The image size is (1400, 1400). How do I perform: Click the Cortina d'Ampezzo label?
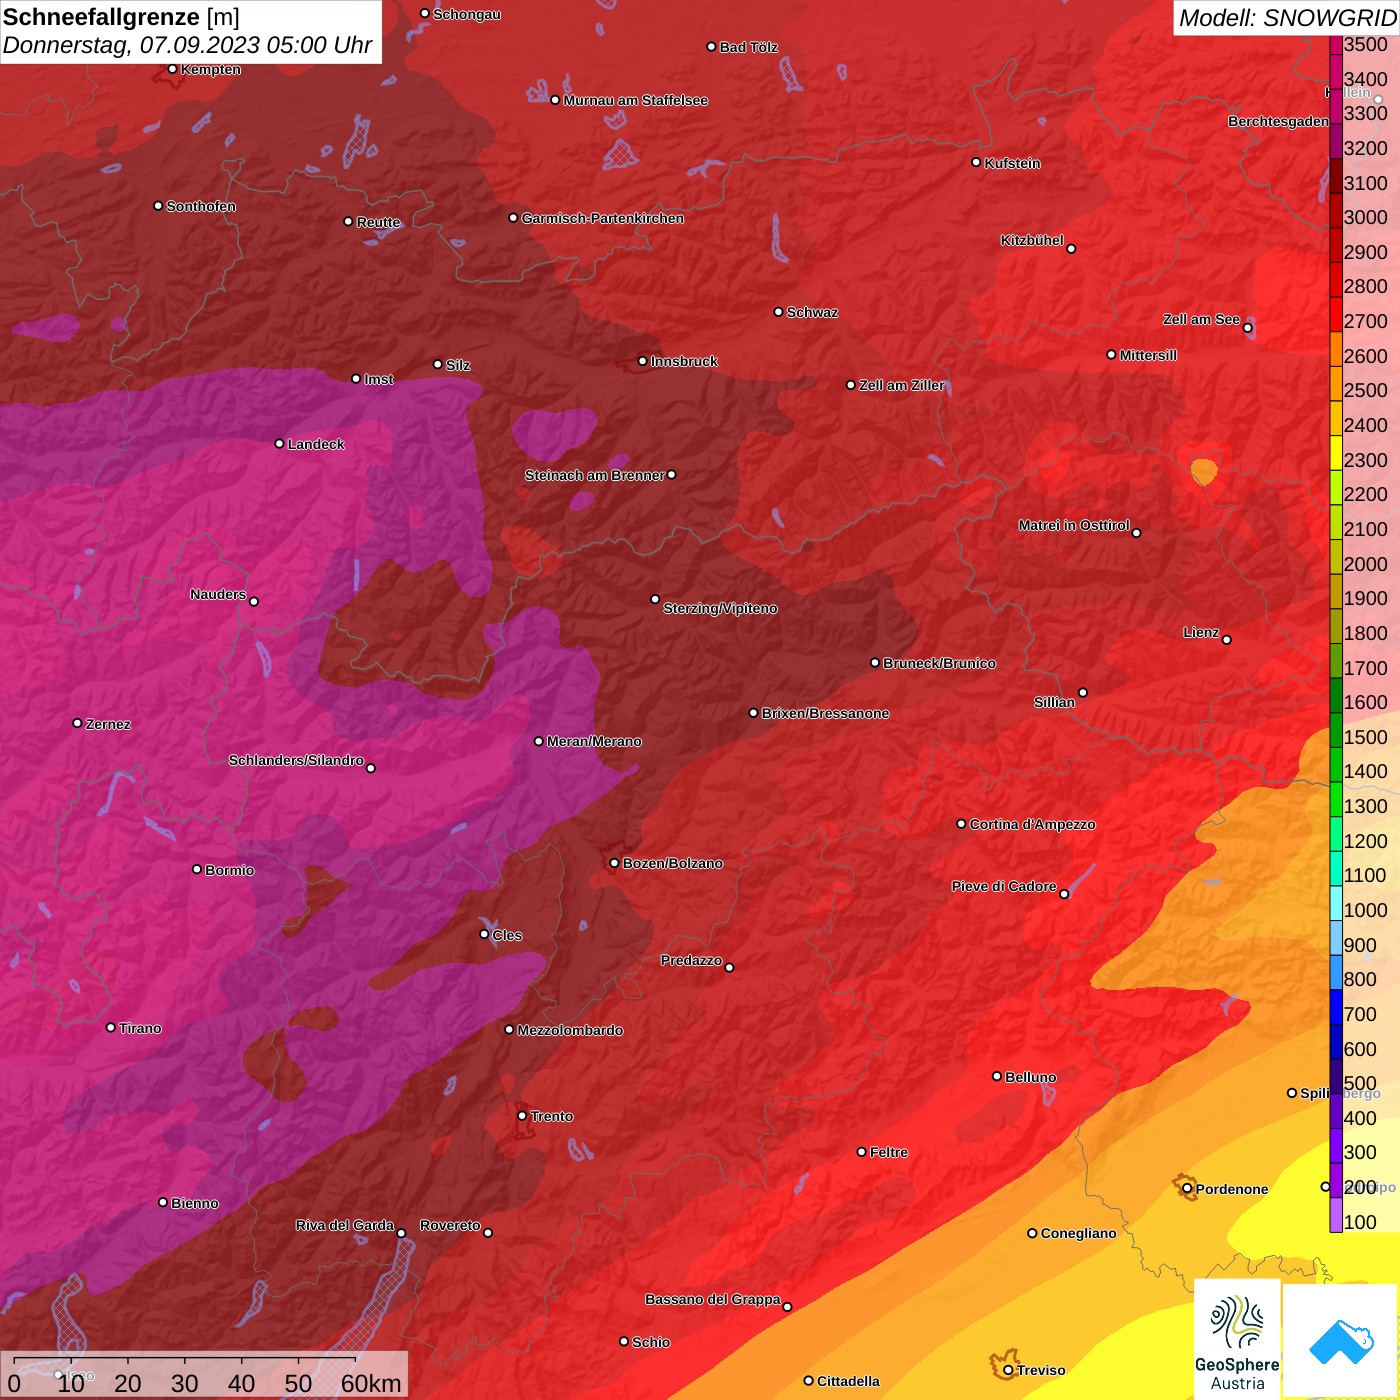click(x=1032, y=824)
